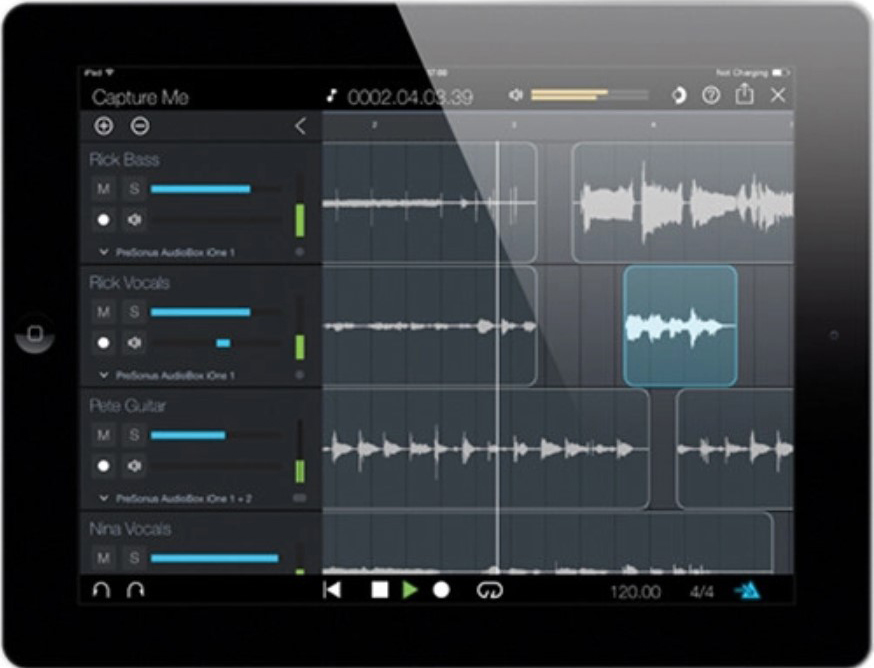Mute the Rick Bass track
Viewport: 874px width, 668px height.
pyautogui.click(x=103, y=189)
